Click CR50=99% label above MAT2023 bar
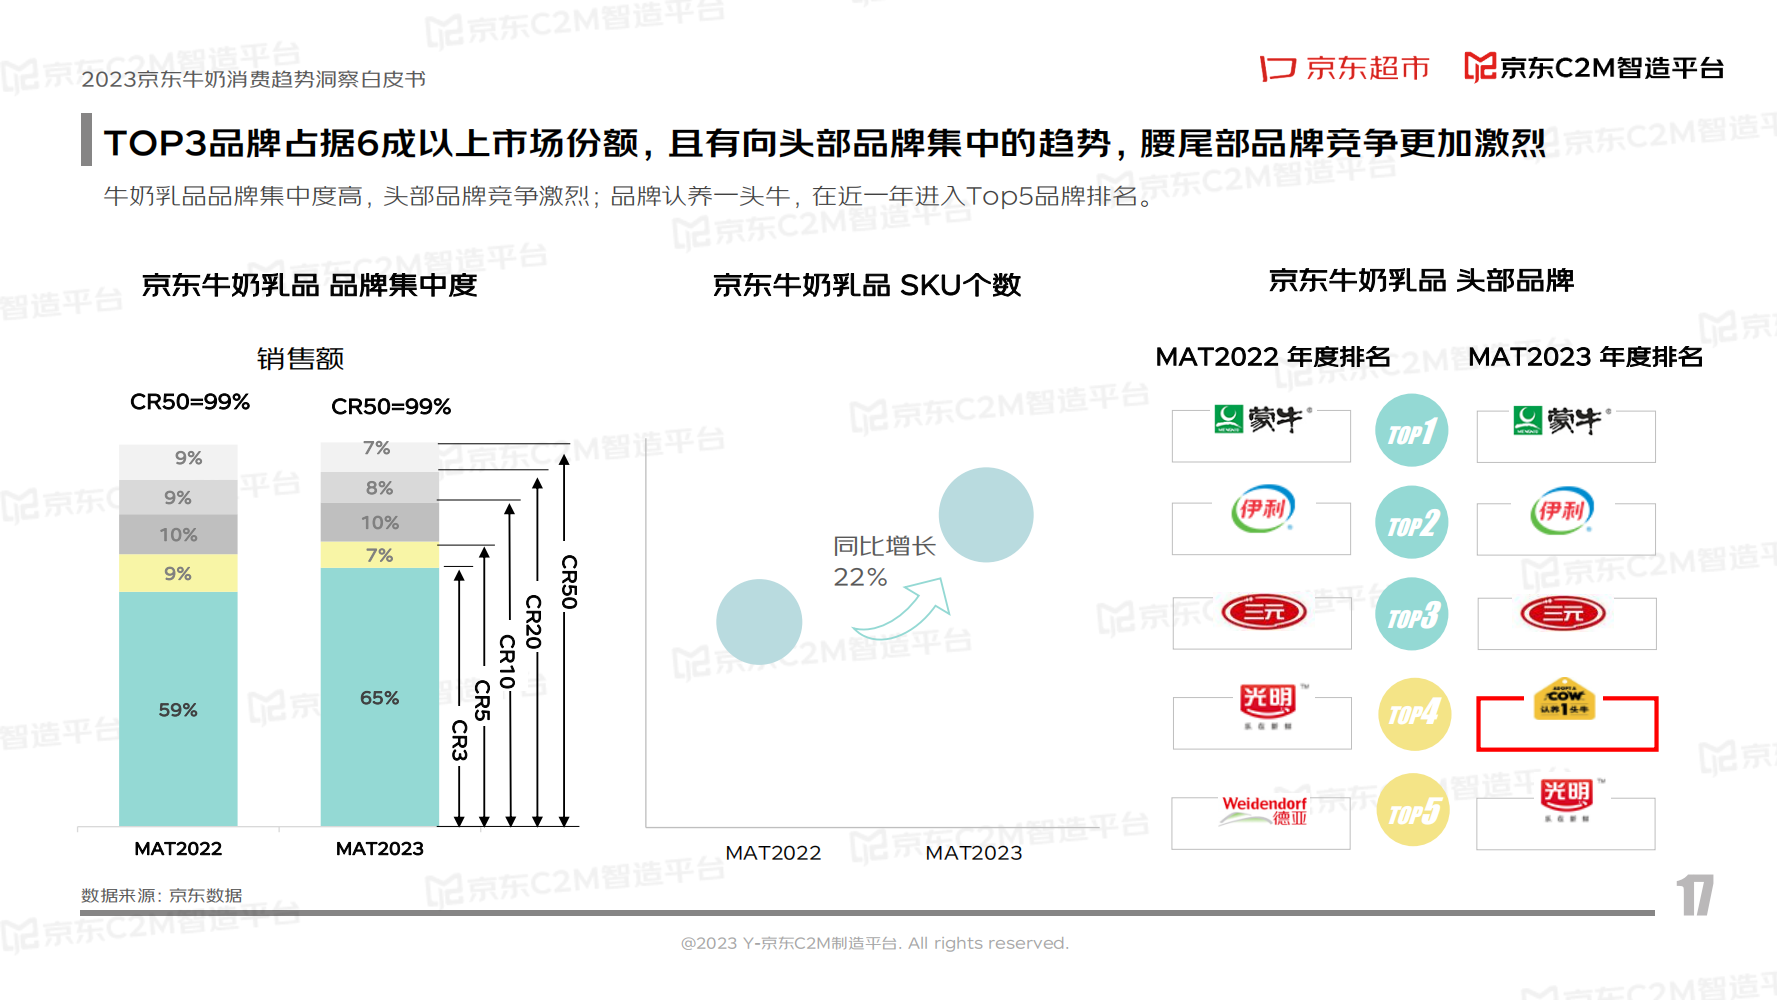The width and height of the screenshot is (1778, 1000). [x=391, y=407]
